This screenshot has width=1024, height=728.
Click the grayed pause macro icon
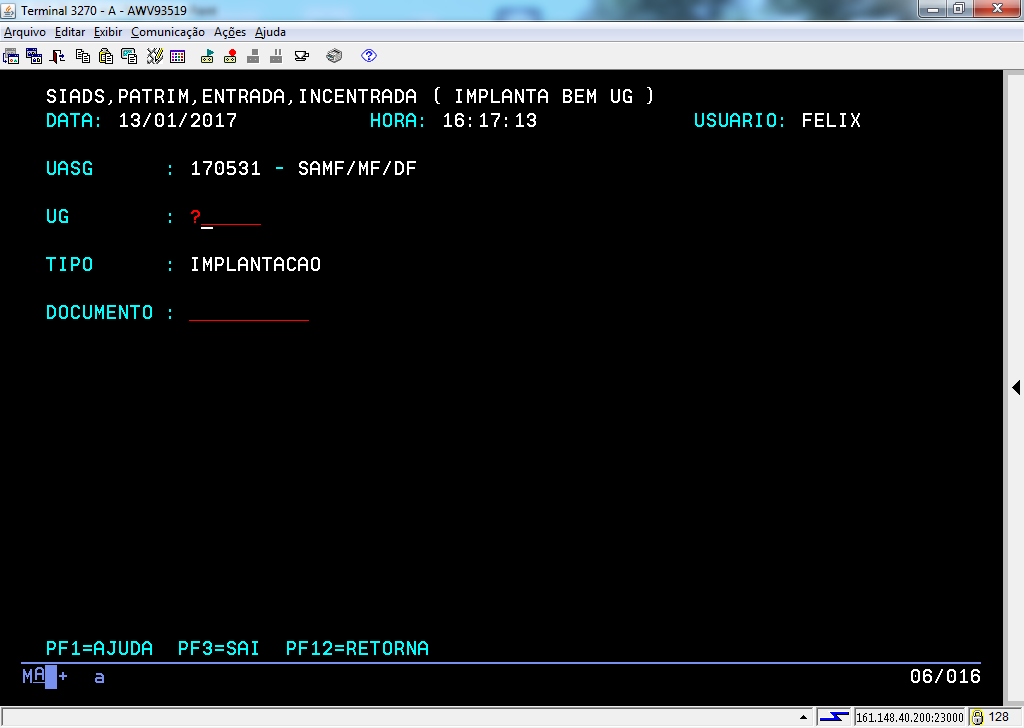pos(276,56)
